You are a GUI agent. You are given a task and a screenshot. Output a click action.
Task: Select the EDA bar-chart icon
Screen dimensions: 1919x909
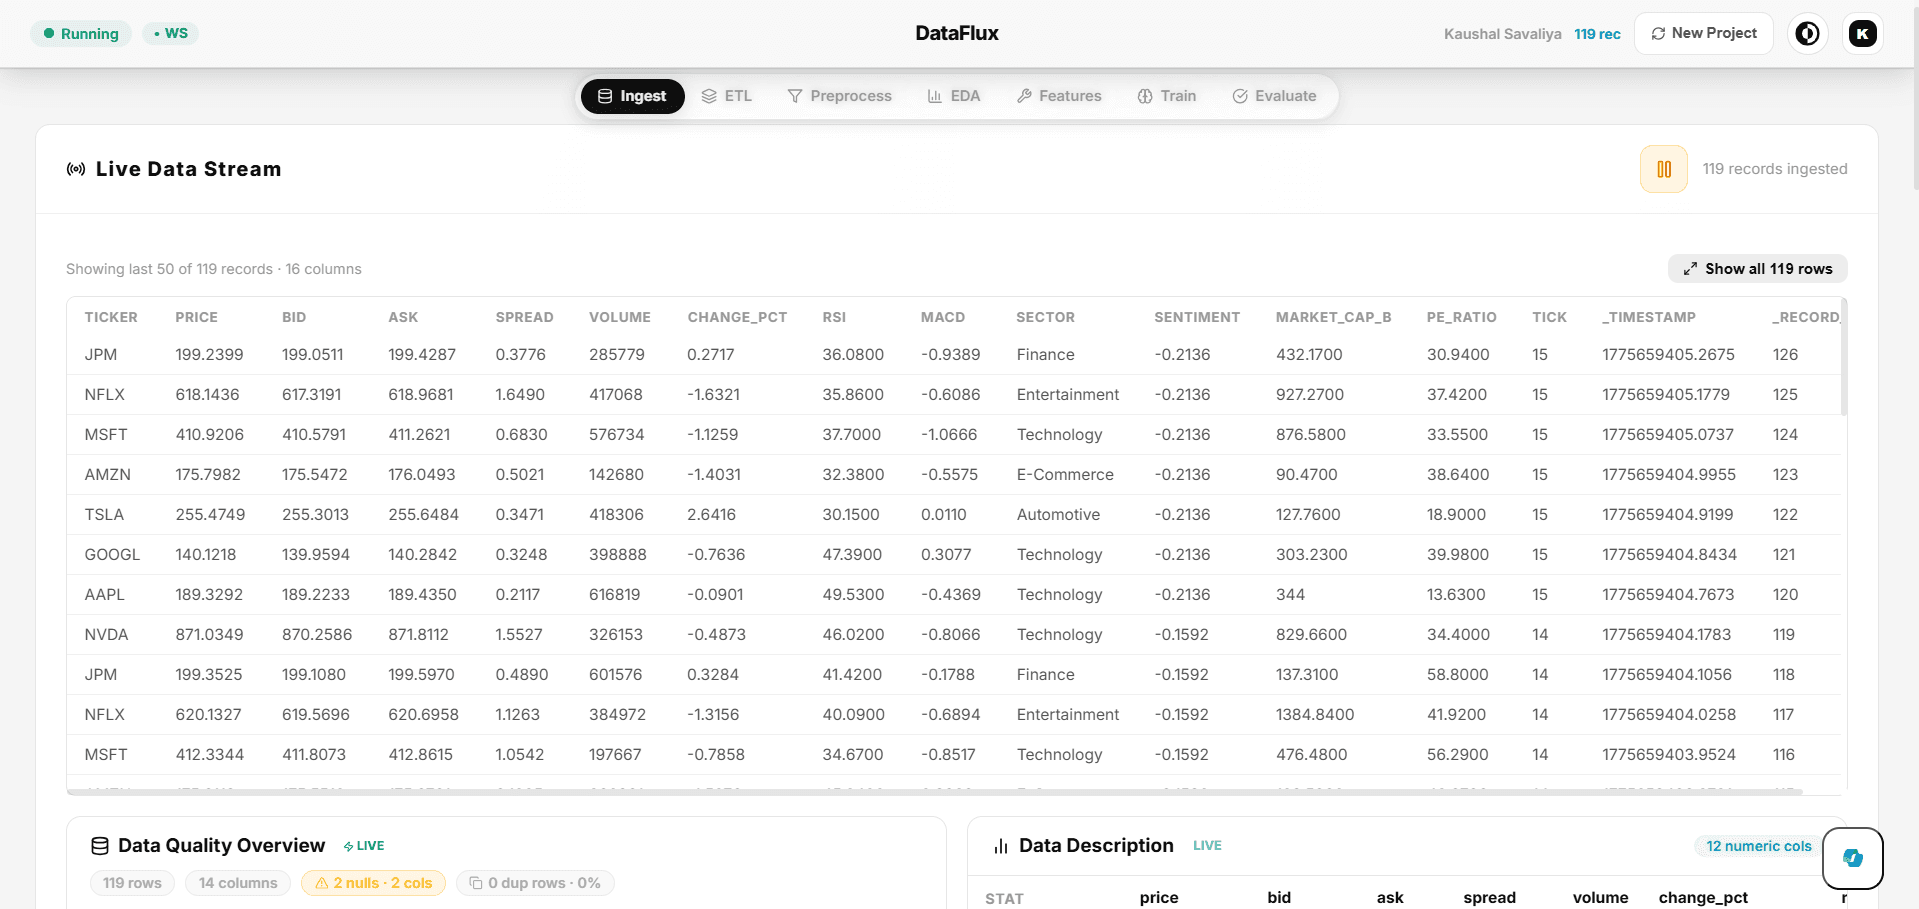point(933,95)
